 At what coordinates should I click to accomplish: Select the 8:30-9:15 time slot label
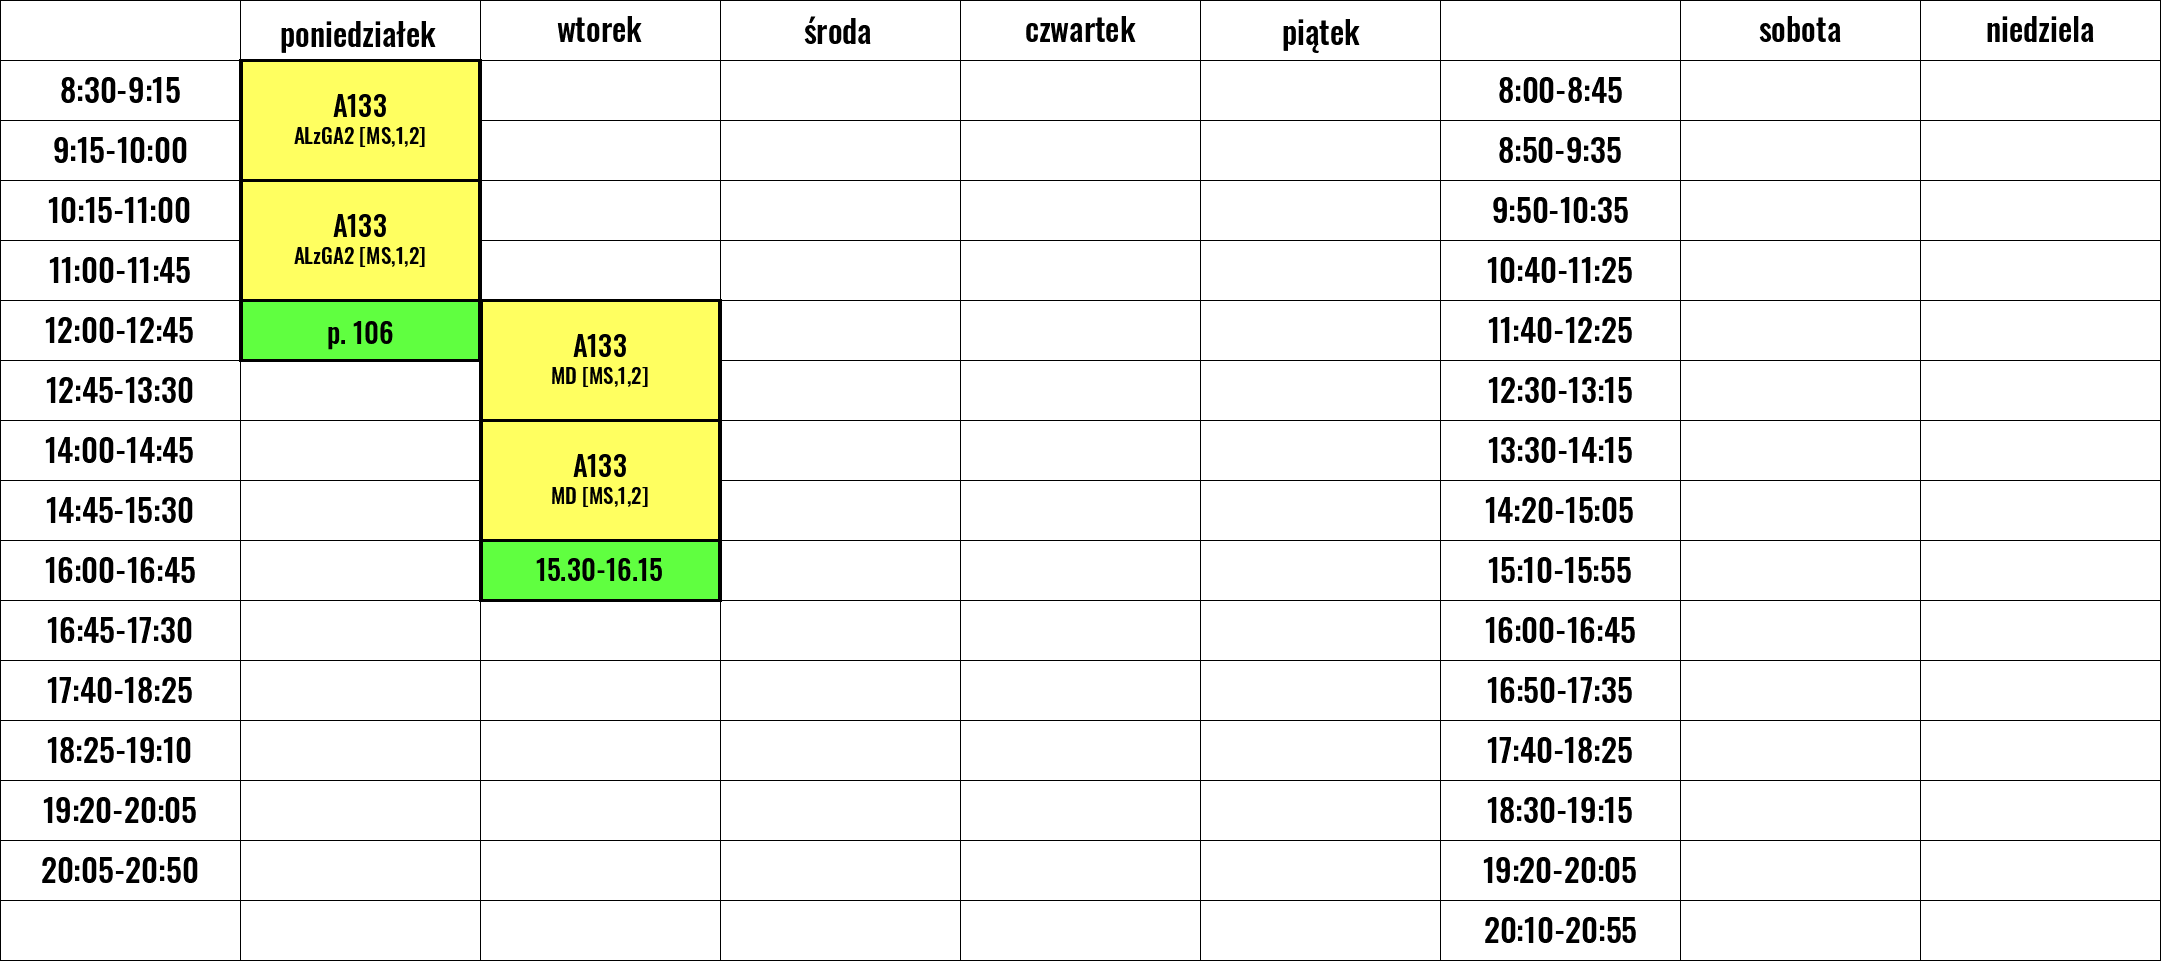[x=120, y=91]
